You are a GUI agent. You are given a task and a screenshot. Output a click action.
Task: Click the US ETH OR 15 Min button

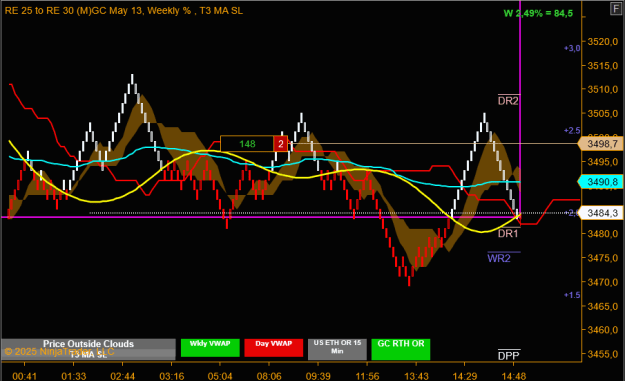pos(337,350)
